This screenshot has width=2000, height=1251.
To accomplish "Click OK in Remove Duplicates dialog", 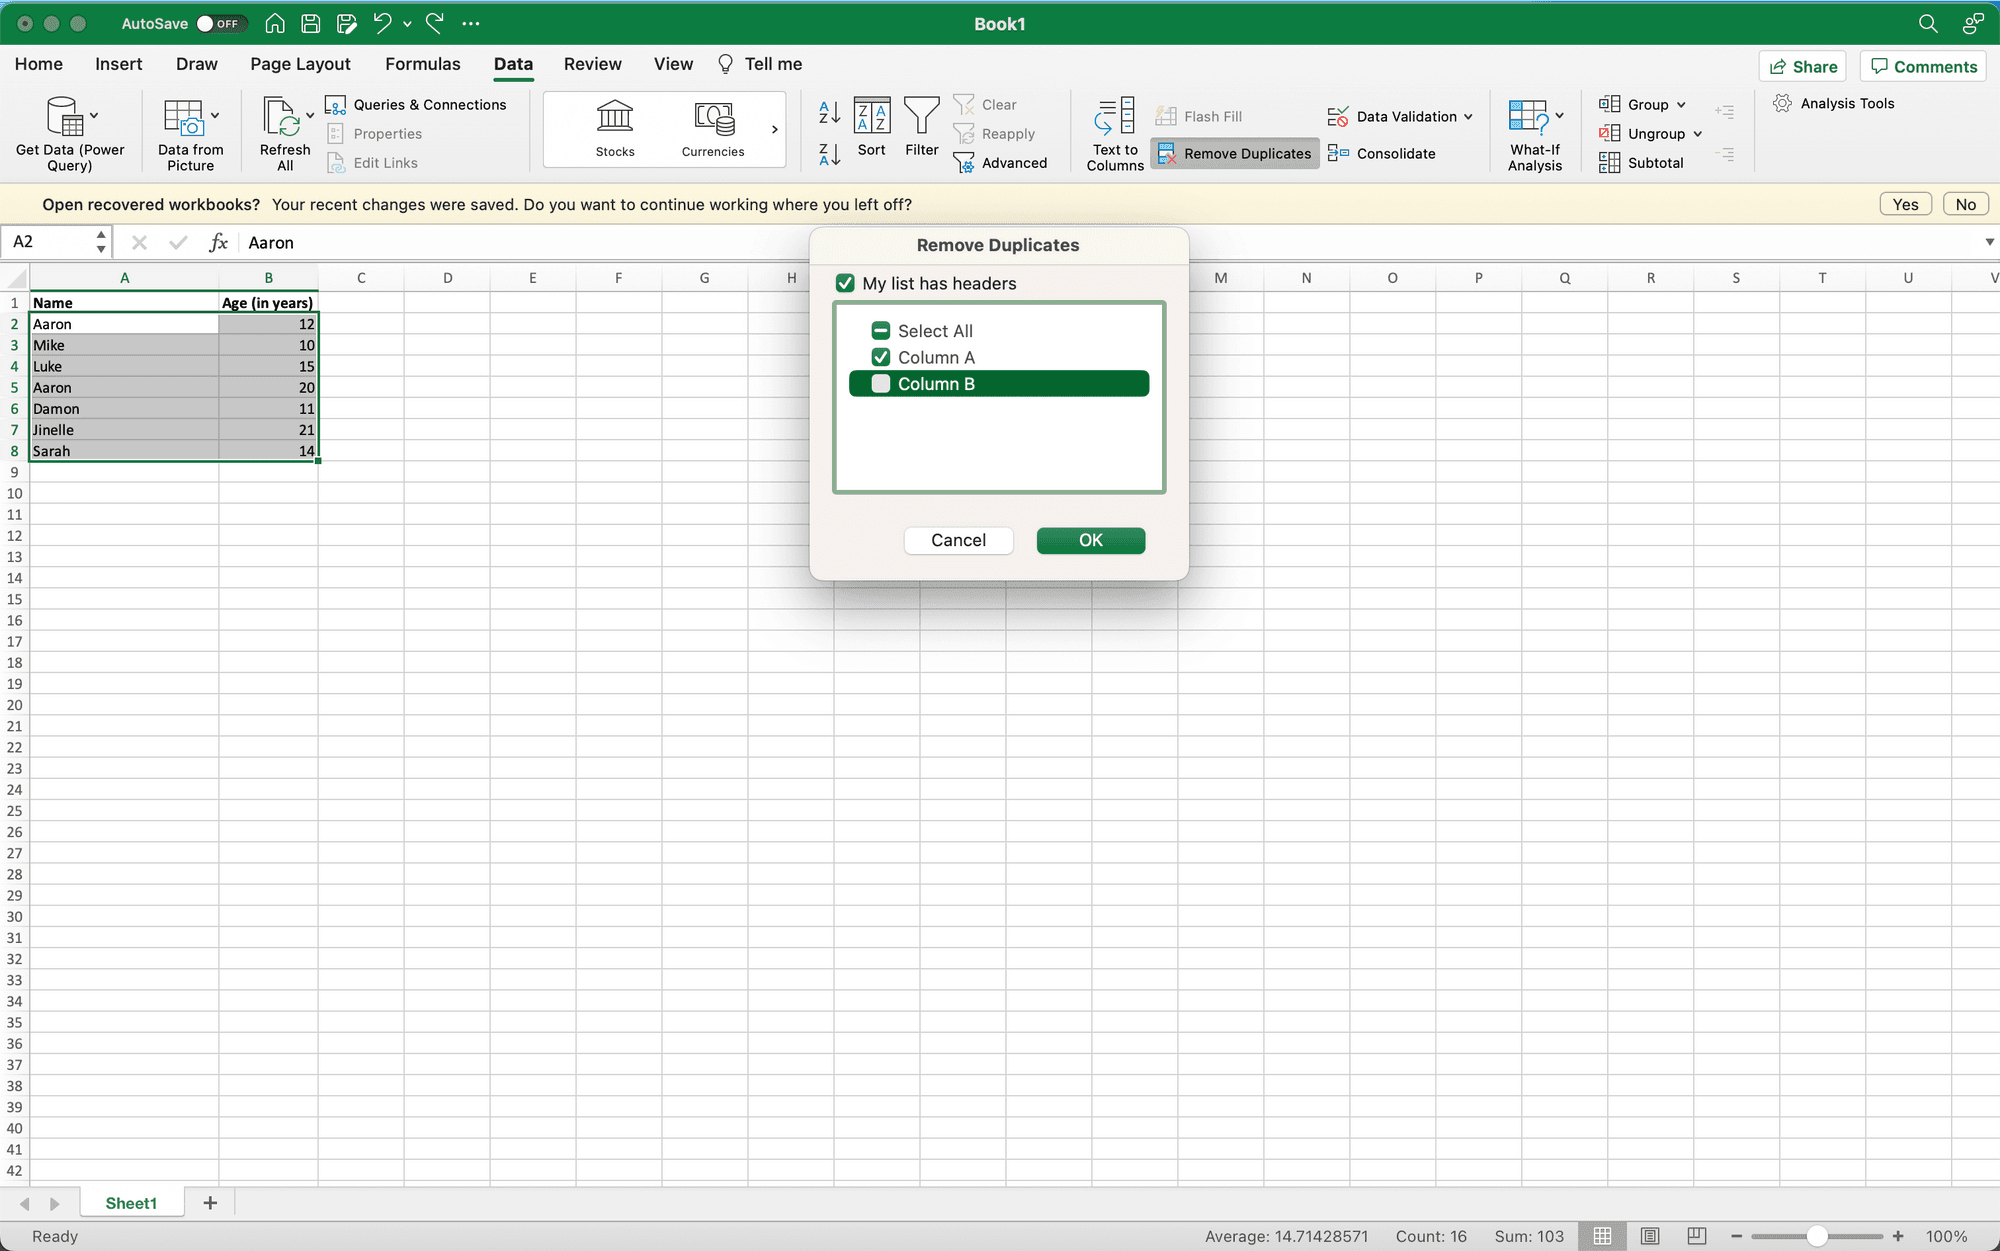I will coord(1090,540).
